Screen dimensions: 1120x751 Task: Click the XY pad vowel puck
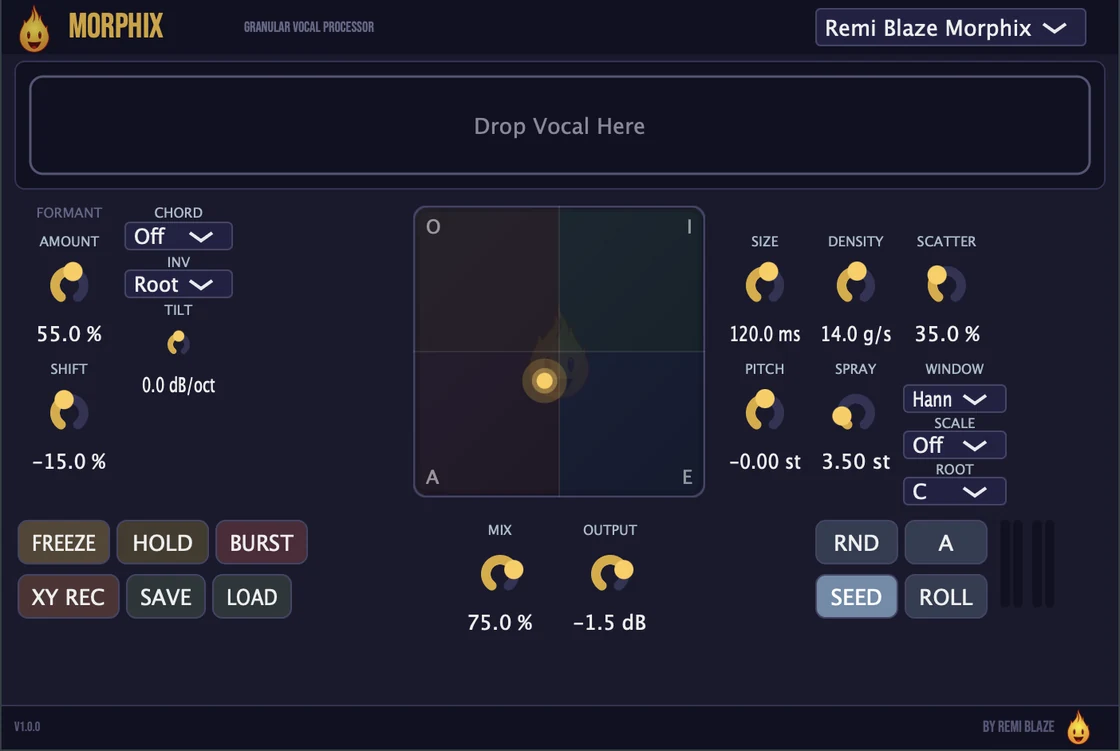click(544, 381)
